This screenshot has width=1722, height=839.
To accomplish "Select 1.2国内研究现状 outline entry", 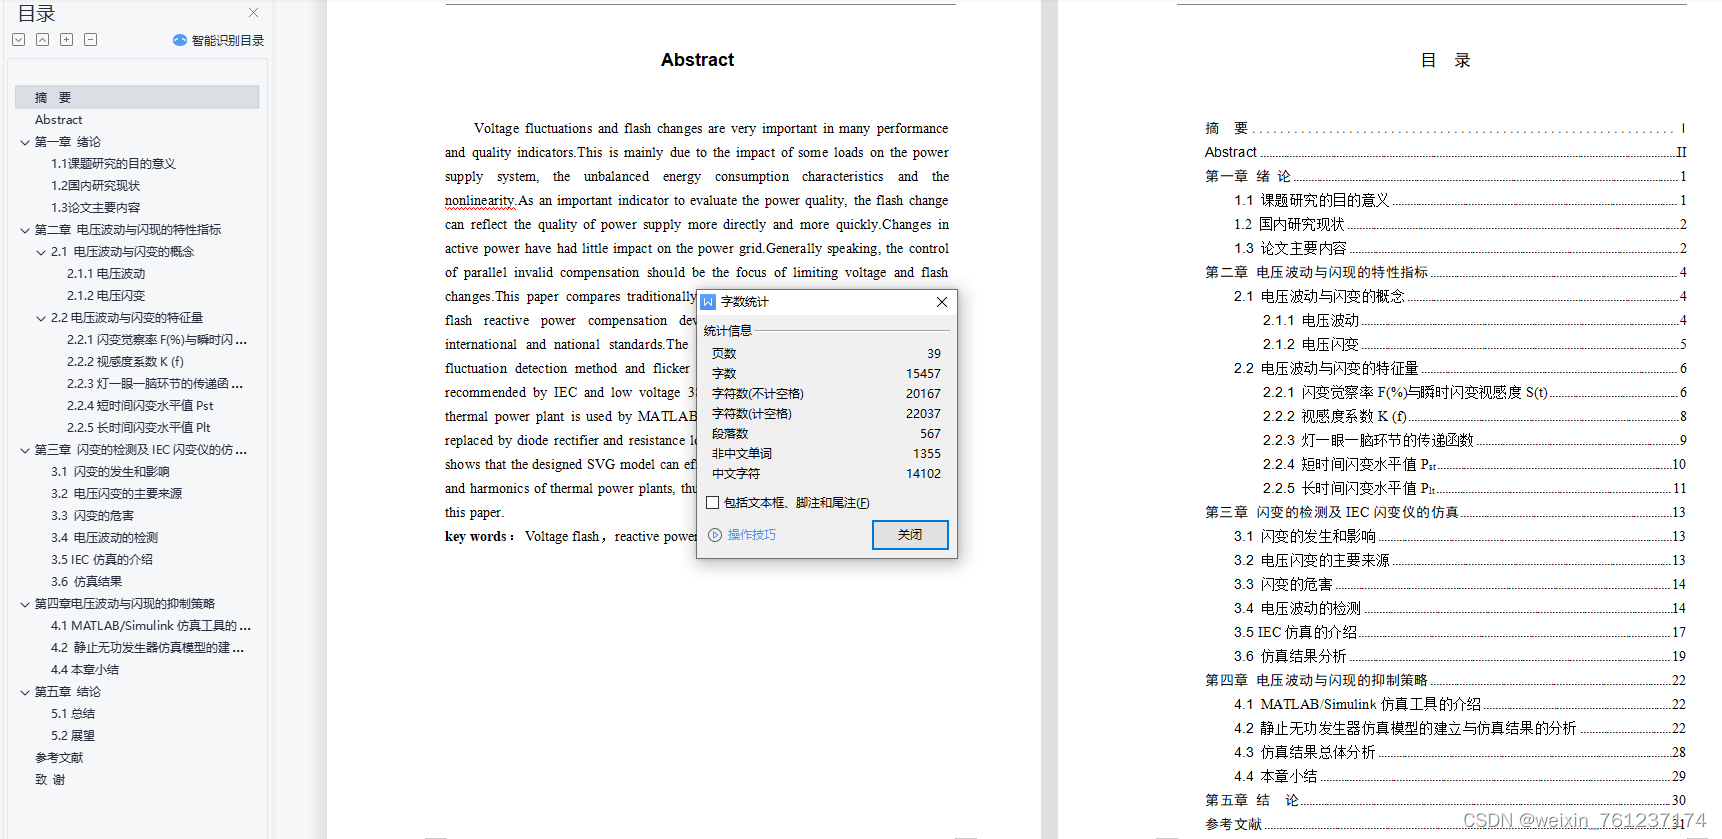I will tap(95, 186).
